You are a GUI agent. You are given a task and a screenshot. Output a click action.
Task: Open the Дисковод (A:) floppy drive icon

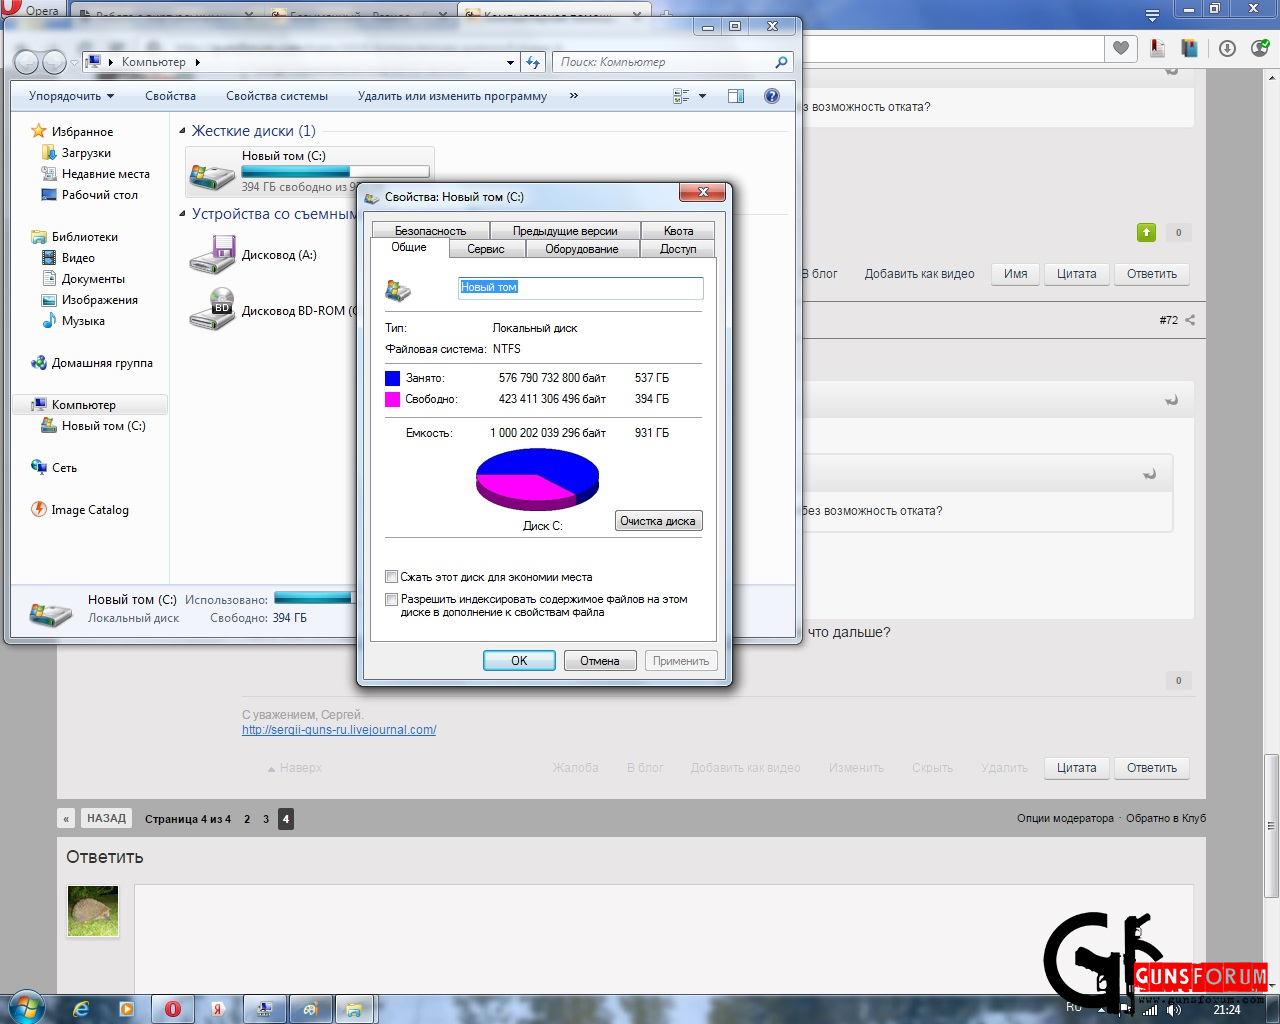(x=212, y=255)
